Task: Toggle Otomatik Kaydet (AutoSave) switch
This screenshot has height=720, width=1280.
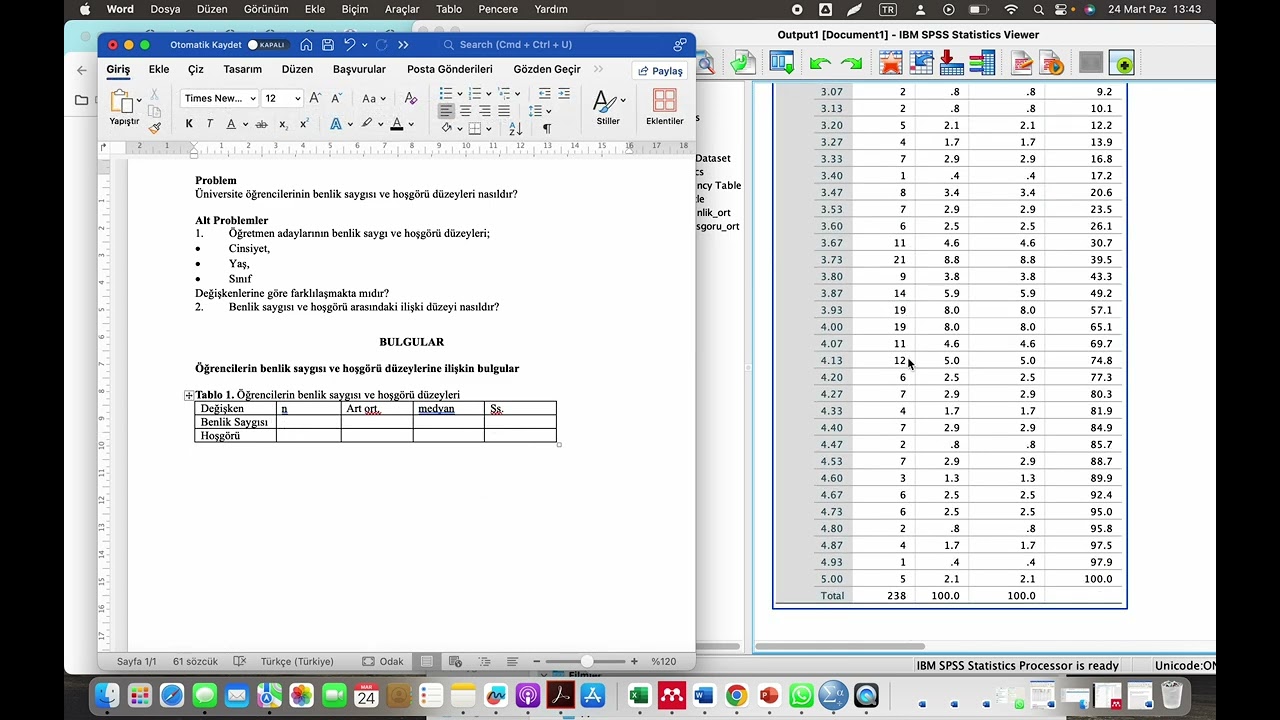Action: point(268,45)
